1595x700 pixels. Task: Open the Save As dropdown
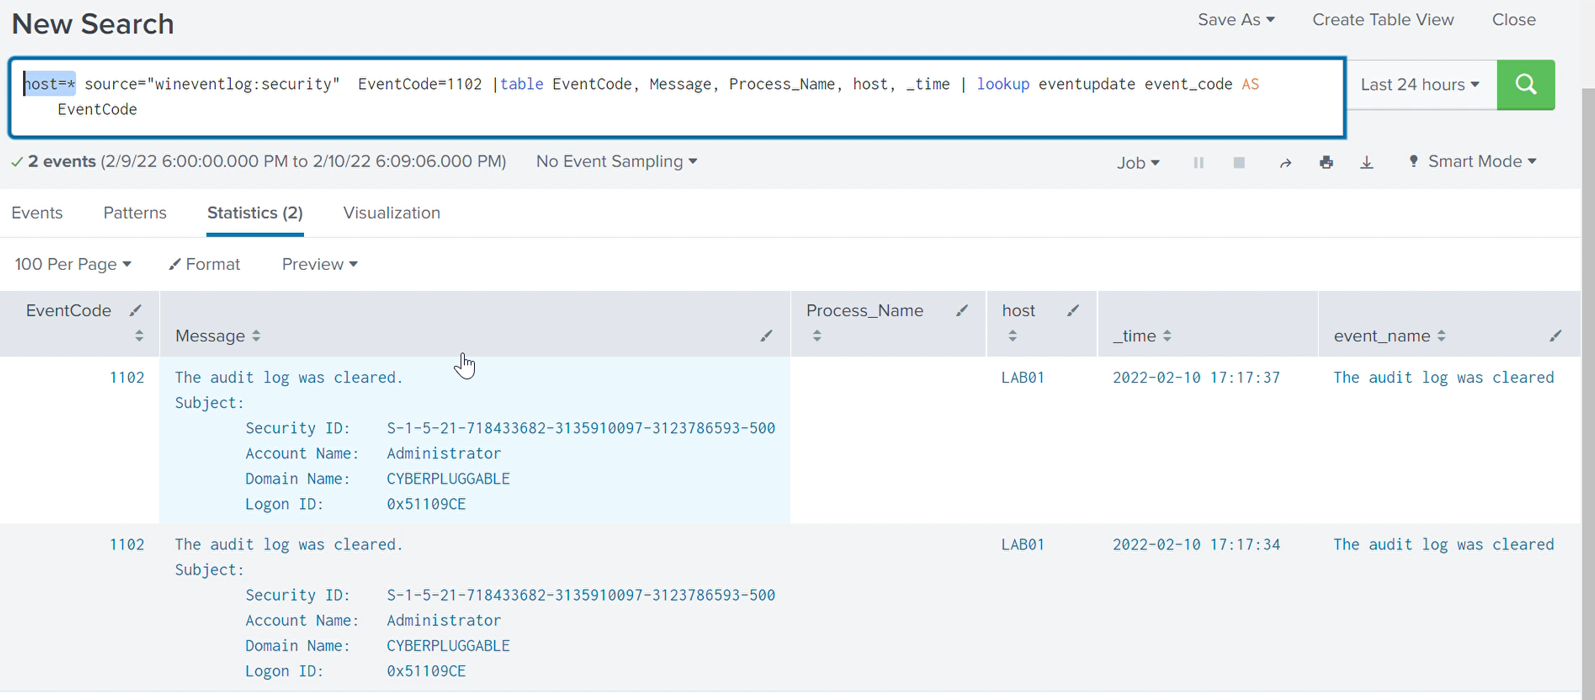pyautogui.click(x=1236, y=20)
